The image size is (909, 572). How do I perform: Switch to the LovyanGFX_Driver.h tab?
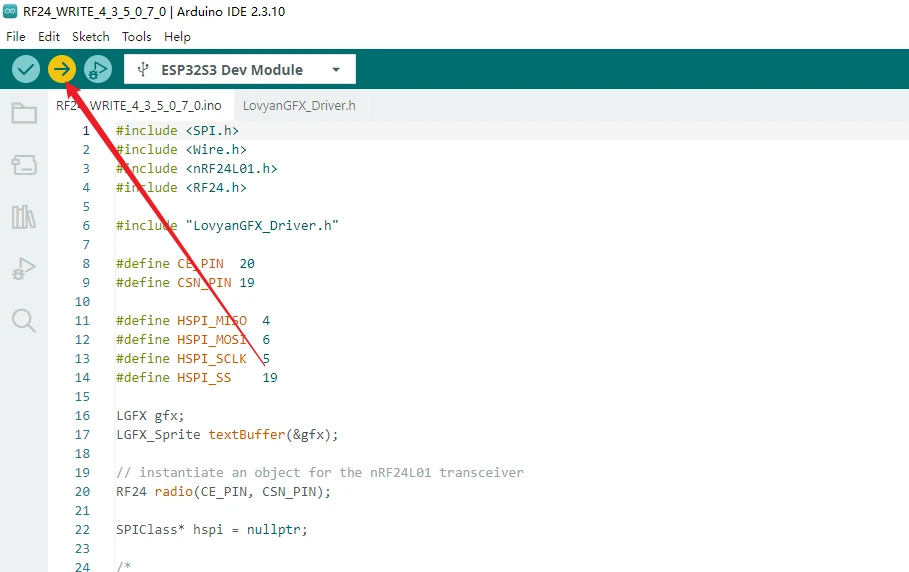299,105
